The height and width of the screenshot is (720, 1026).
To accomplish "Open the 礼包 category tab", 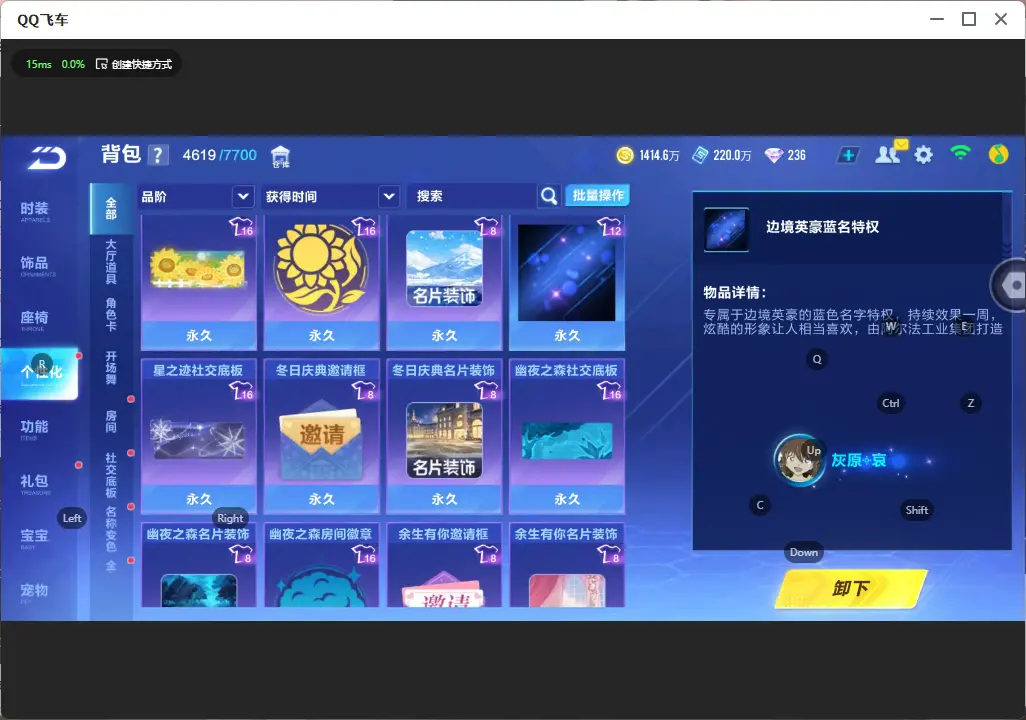I will pyautogui.click(x=34, y=482).
